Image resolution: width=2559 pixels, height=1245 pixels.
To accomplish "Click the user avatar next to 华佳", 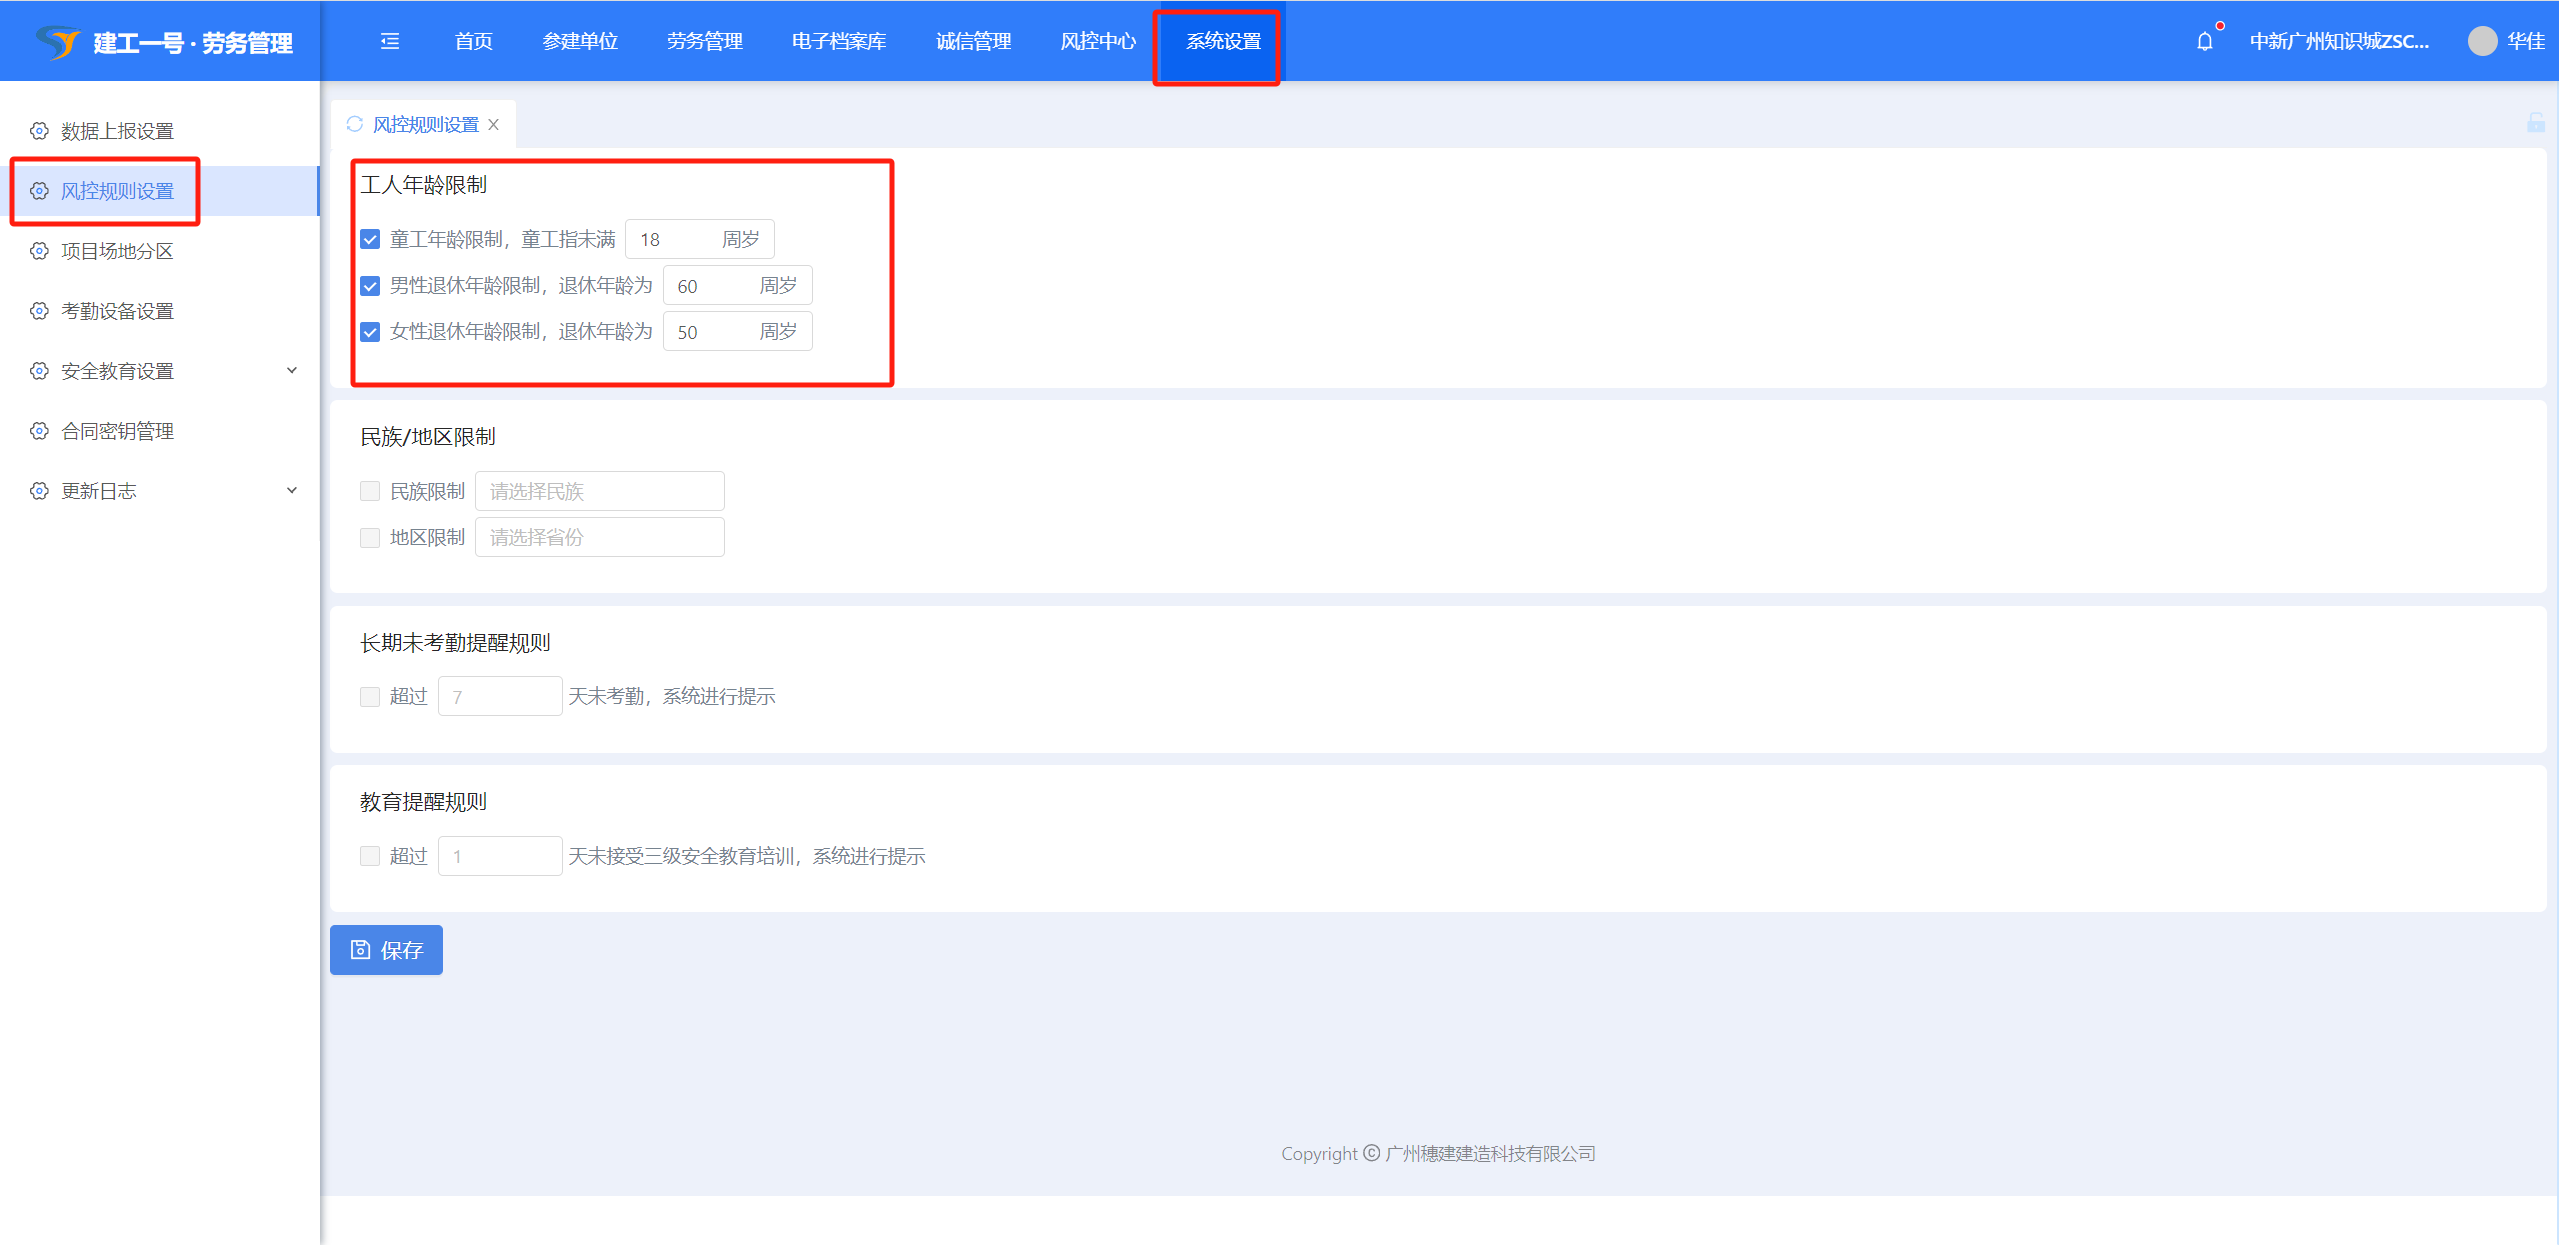I will tap(2481, 41).
